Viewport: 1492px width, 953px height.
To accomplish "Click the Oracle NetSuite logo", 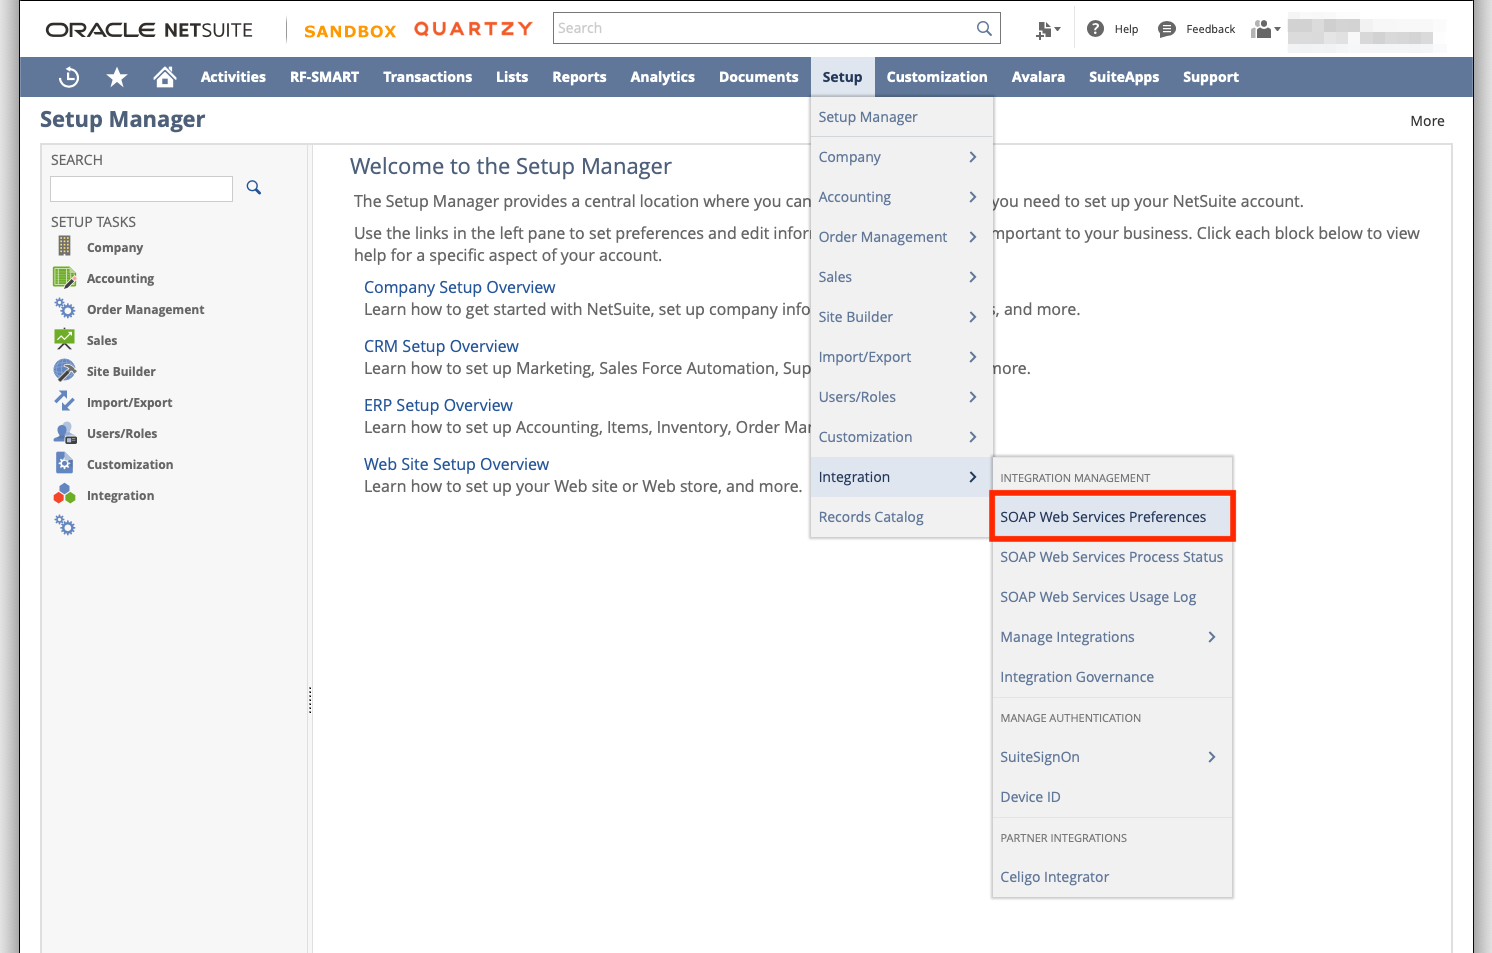I will pos(149,30).
